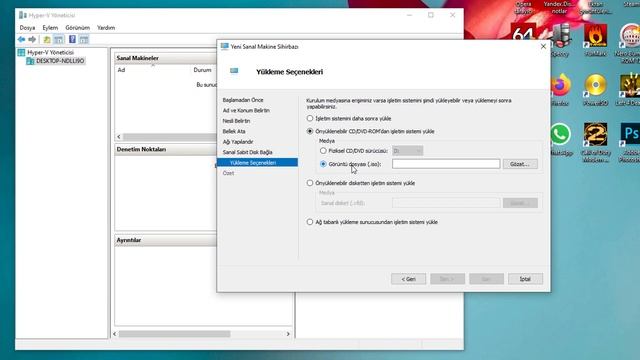The image size is (640, 360).
Task: Click the 'İptal' cancel button
Action: 525,279
